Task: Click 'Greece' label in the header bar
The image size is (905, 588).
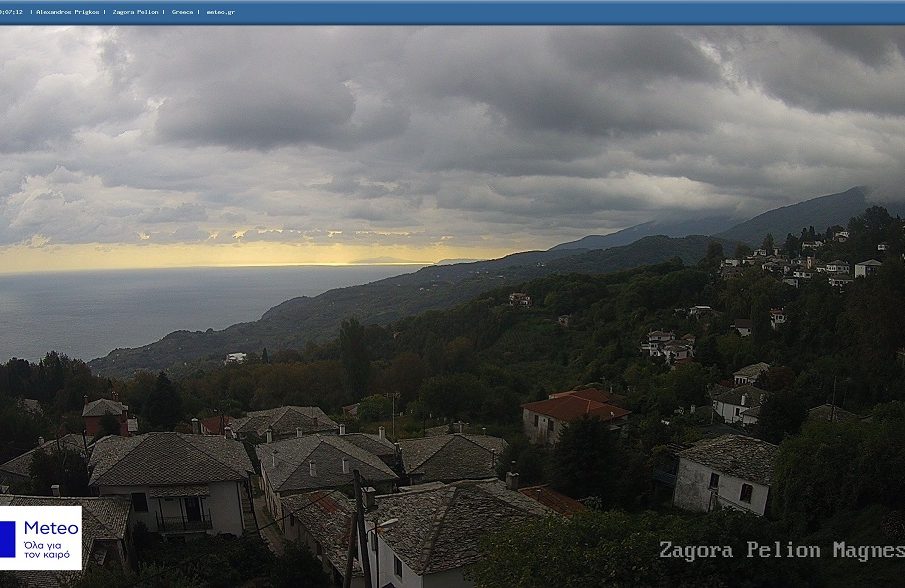Action: click(x=182, y=12)
